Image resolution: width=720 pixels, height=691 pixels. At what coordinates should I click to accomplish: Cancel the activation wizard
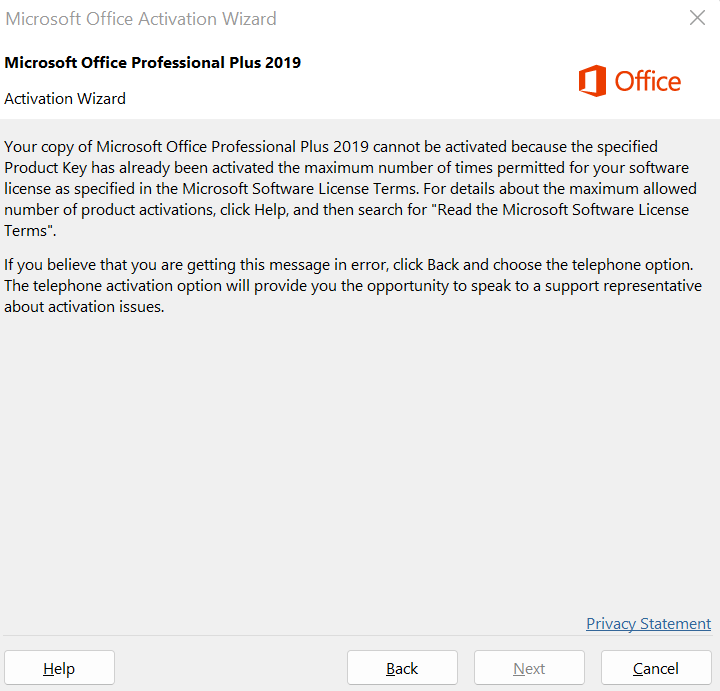click(656, 668)
